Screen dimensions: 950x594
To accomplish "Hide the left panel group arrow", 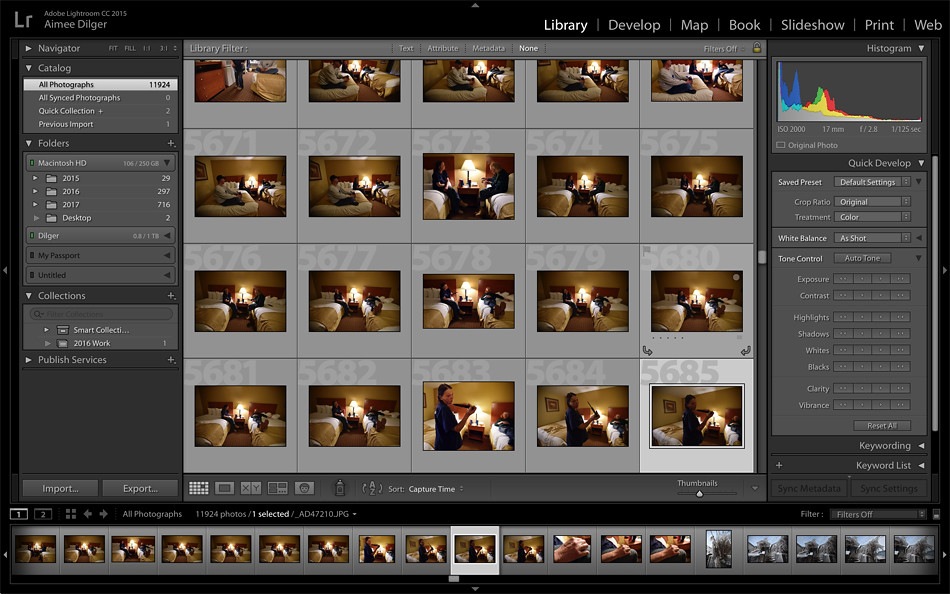I will pos(5,270).
